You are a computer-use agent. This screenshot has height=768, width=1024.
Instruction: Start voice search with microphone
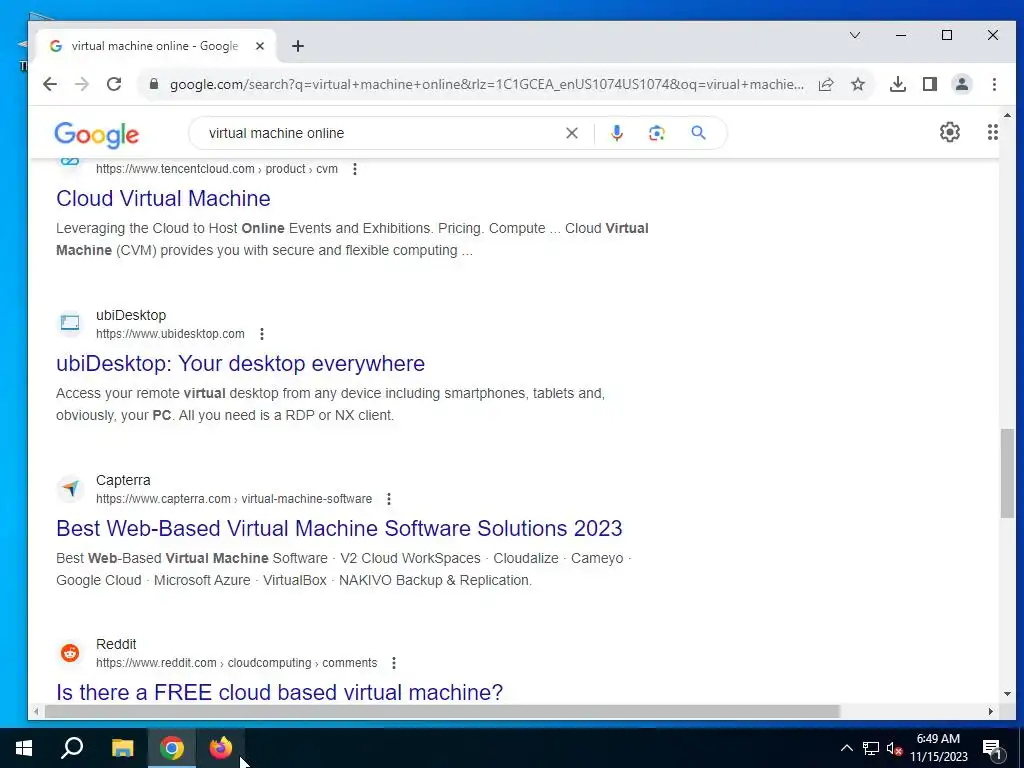coord(616,133)
